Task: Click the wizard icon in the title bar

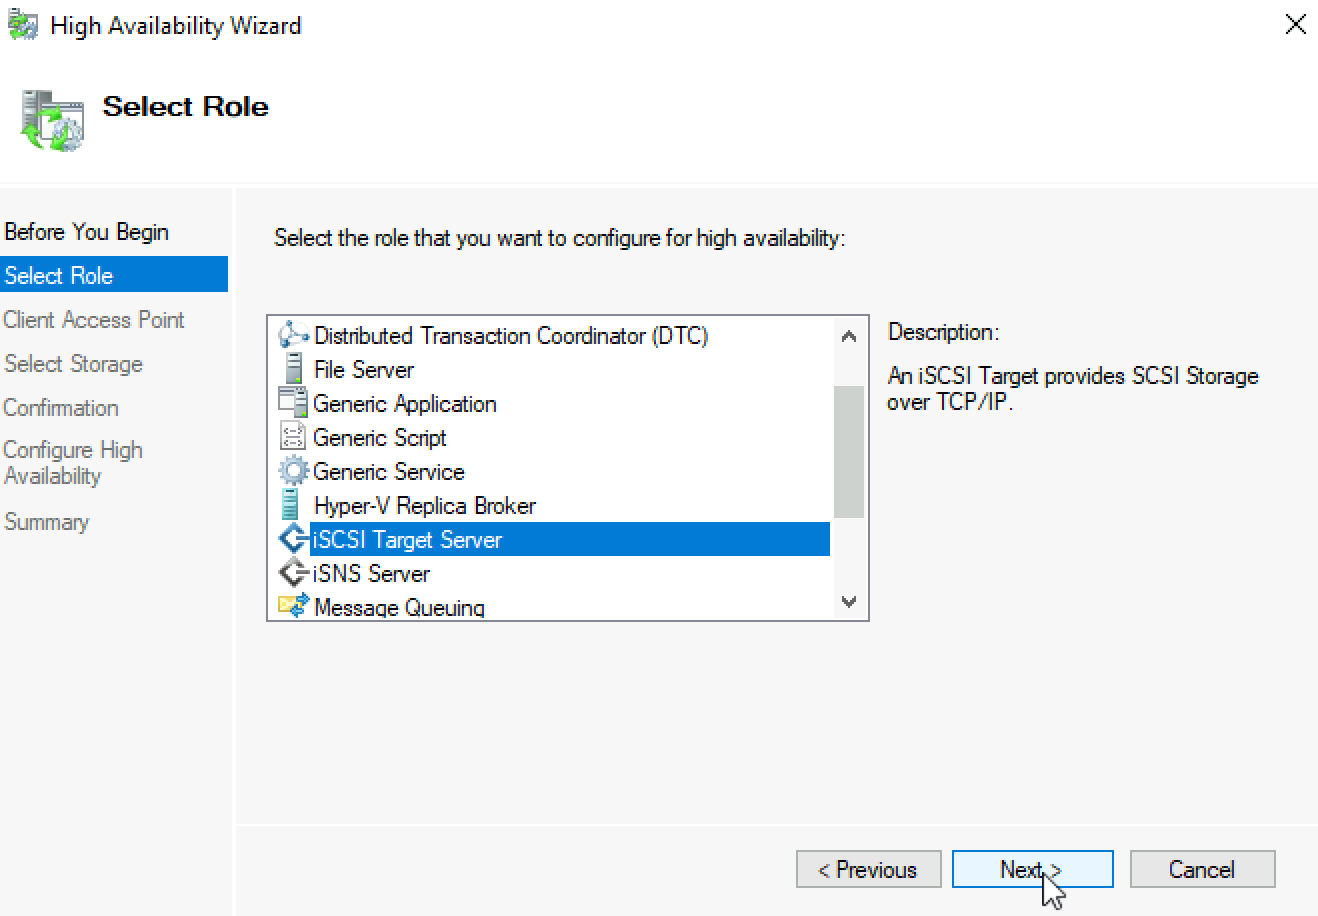Action: coord(23,25)
